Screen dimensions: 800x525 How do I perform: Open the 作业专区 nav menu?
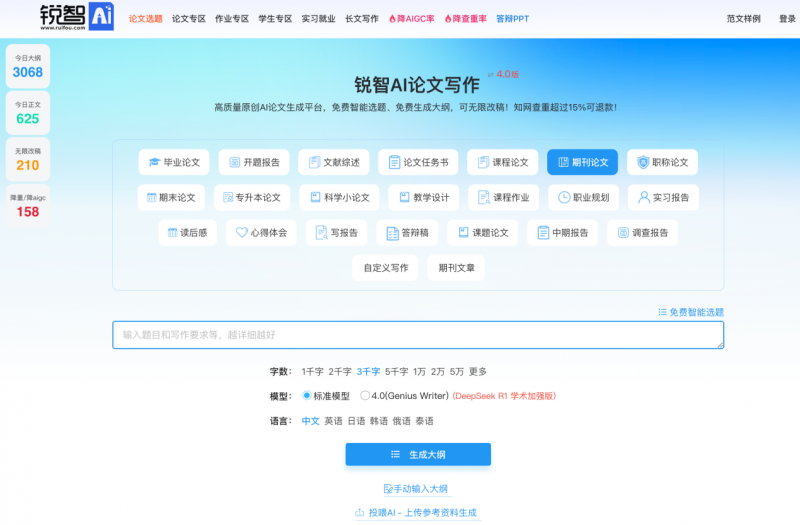pos(232,19)
